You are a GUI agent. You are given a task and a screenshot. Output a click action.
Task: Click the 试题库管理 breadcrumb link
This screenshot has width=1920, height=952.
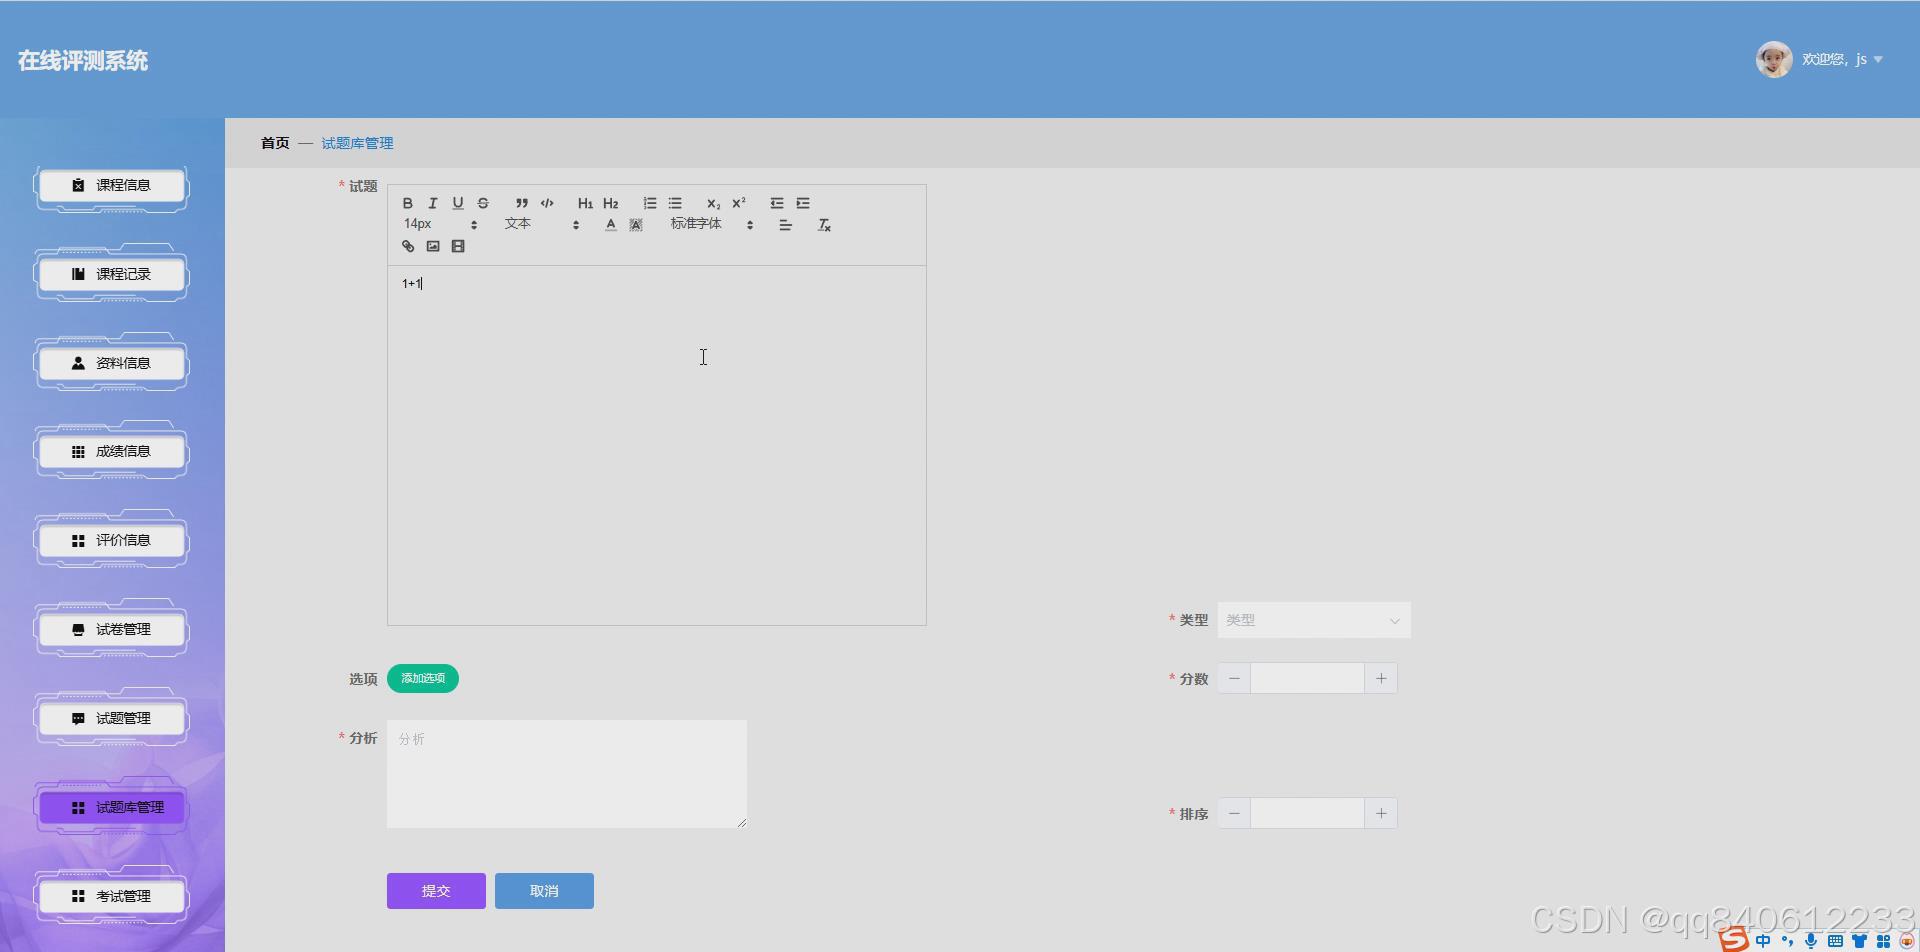point(357,143)
